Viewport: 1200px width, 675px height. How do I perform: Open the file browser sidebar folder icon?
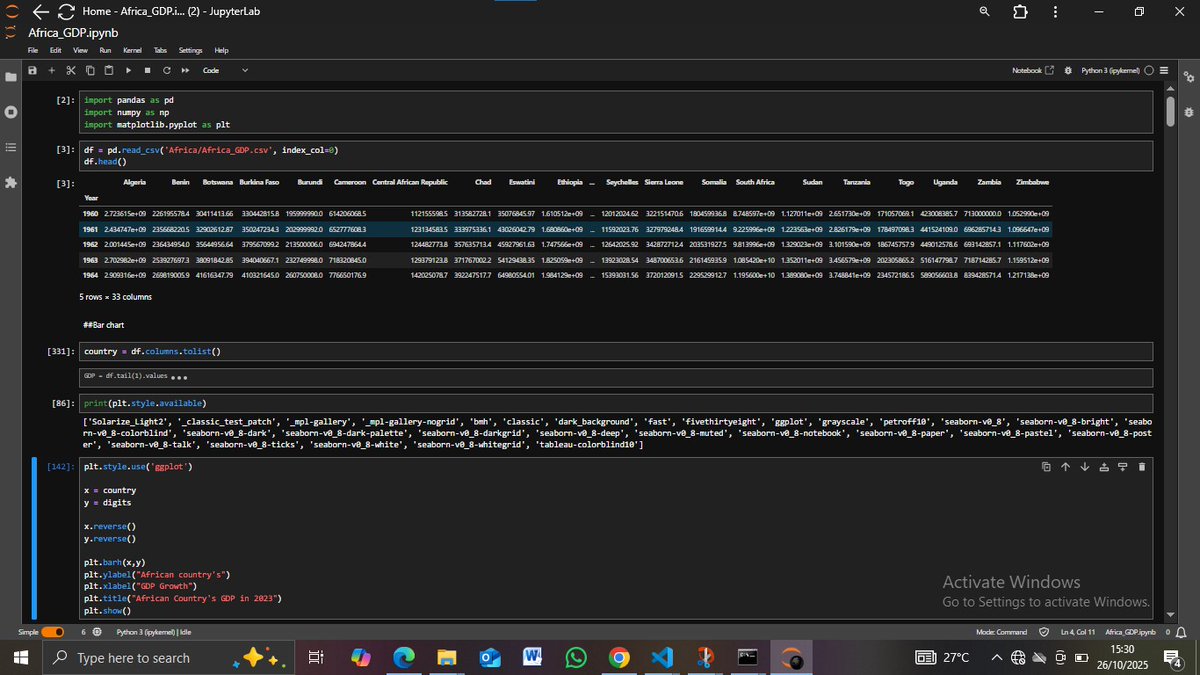(10, 77)
